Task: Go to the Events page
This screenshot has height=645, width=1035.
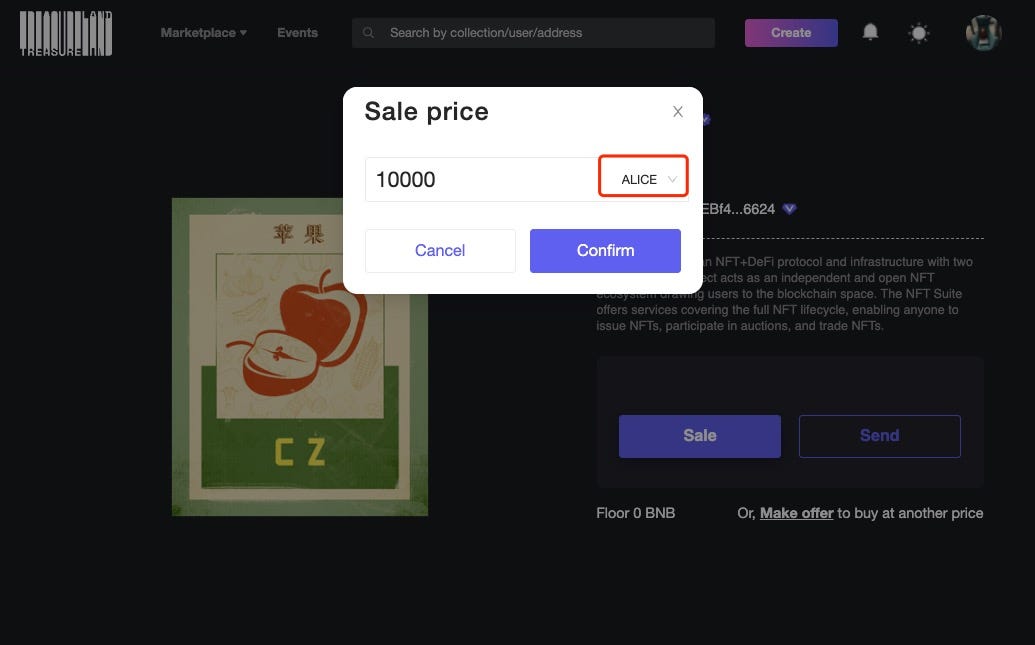Action: click(x=297, y=32)
